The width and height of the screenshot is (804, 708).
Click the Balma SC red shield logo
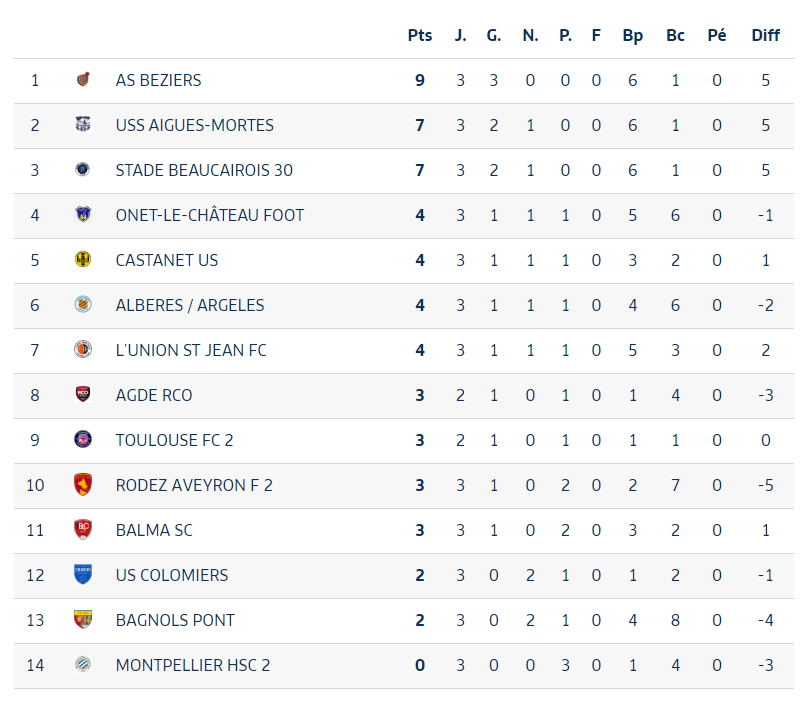click(83, 530)
